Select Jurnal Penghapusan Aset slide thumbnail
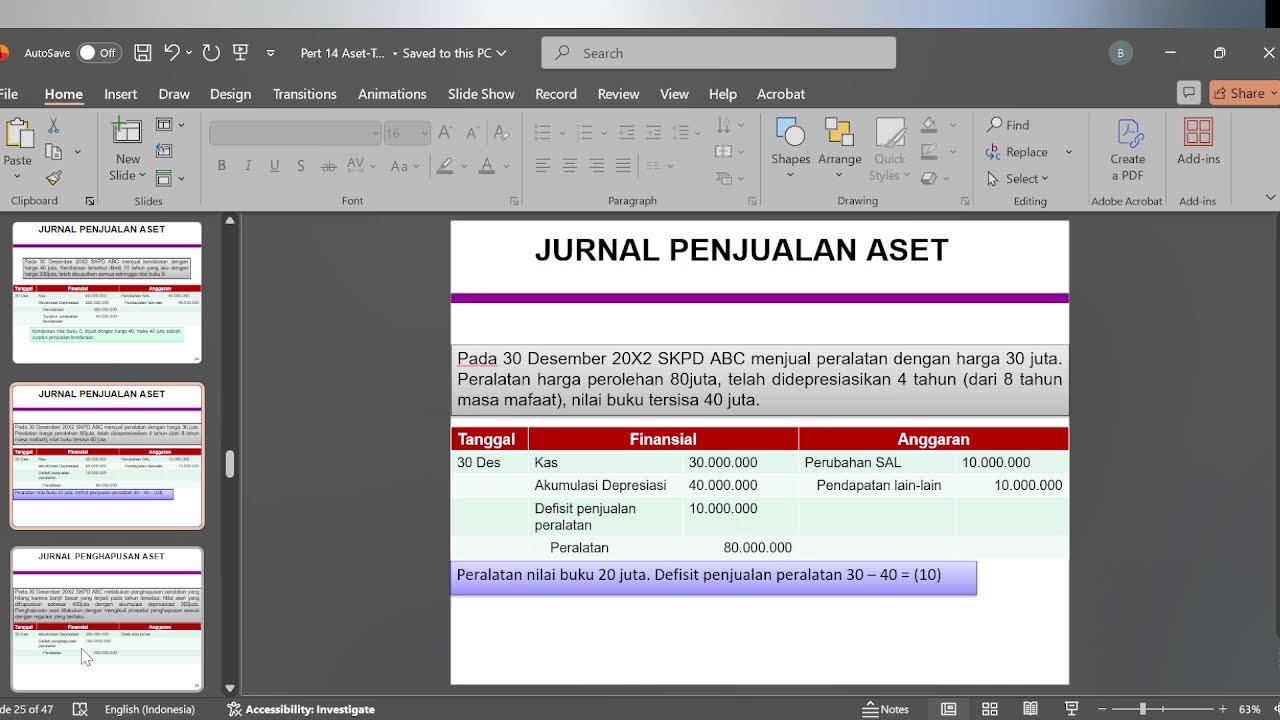Screen dimensions: 1280x720 [x=107, y=619]
